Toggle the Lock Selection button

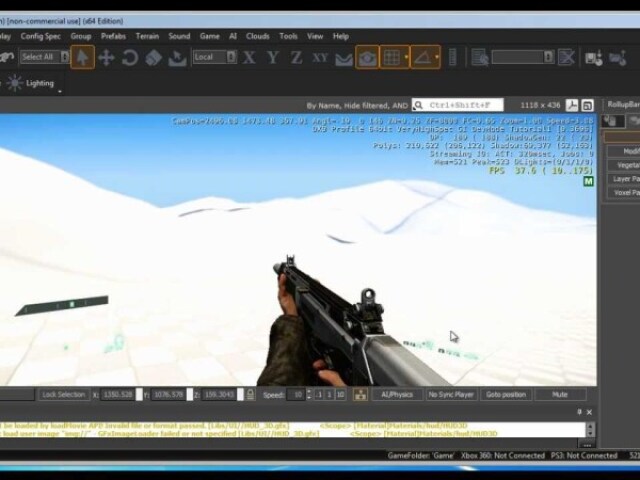[x=64, y=395]
